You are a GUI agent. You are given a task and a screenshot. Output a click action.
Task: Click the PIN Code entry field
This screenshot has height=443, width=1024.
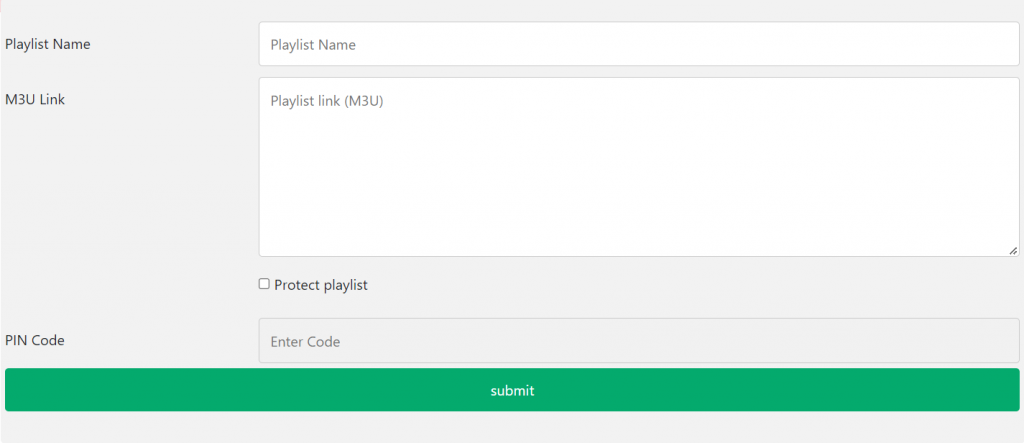pyautogui.click(x=638, y=341)
